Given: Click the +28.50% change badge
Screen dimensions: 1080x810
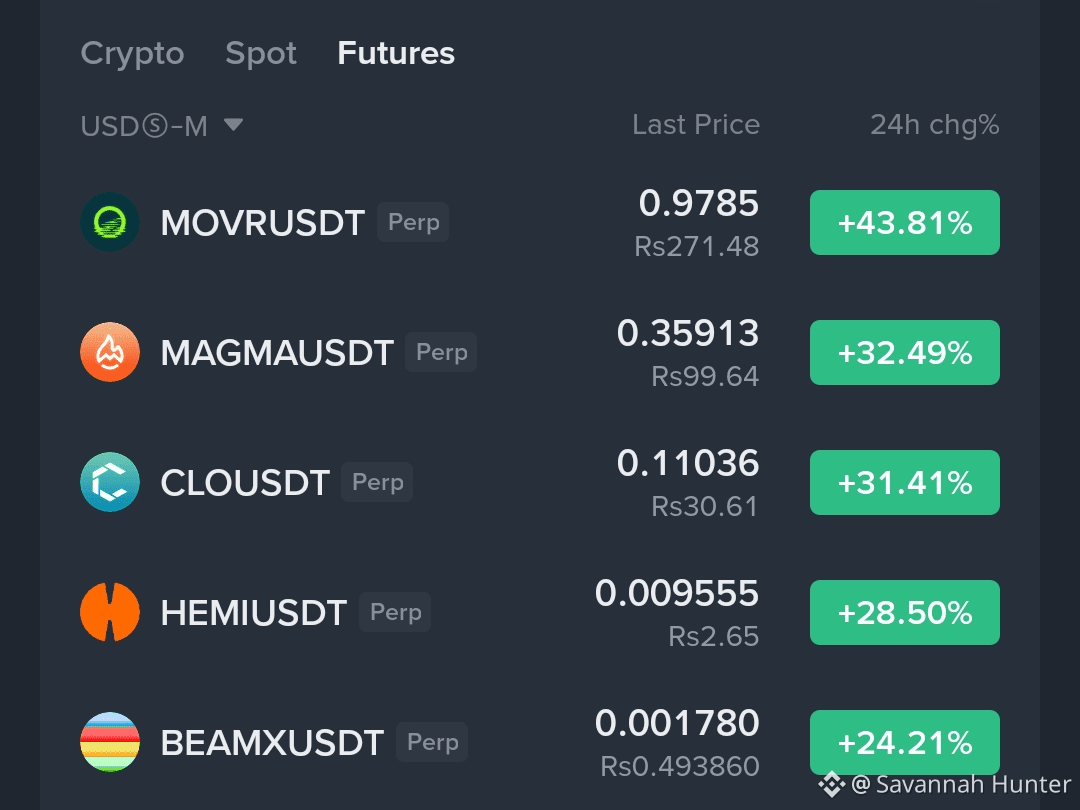Looking at the screenshot, I should click(x=904, y=612).
